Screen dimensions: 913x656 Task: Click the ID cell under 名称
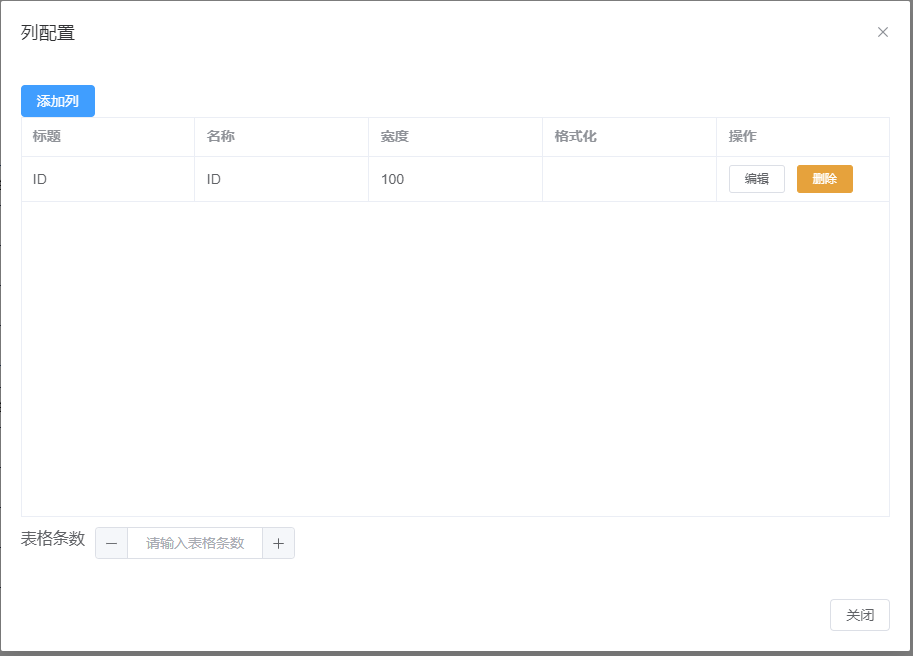coord(282,179)
